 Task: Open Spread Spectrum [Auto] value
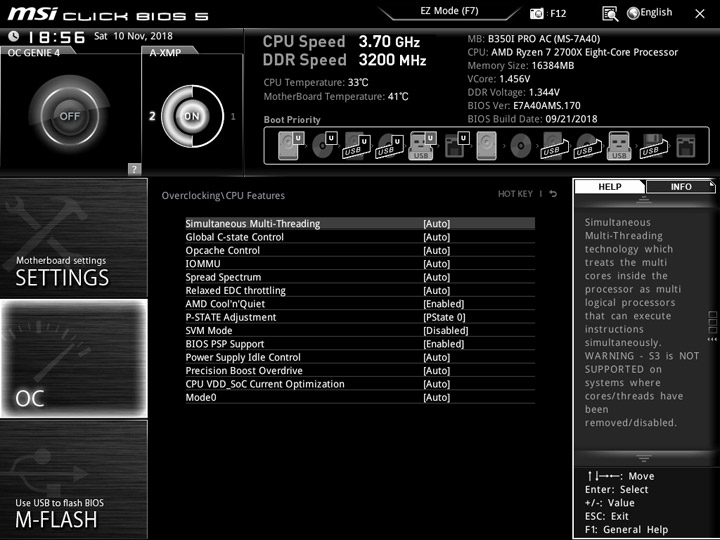[x=437, y=277]
